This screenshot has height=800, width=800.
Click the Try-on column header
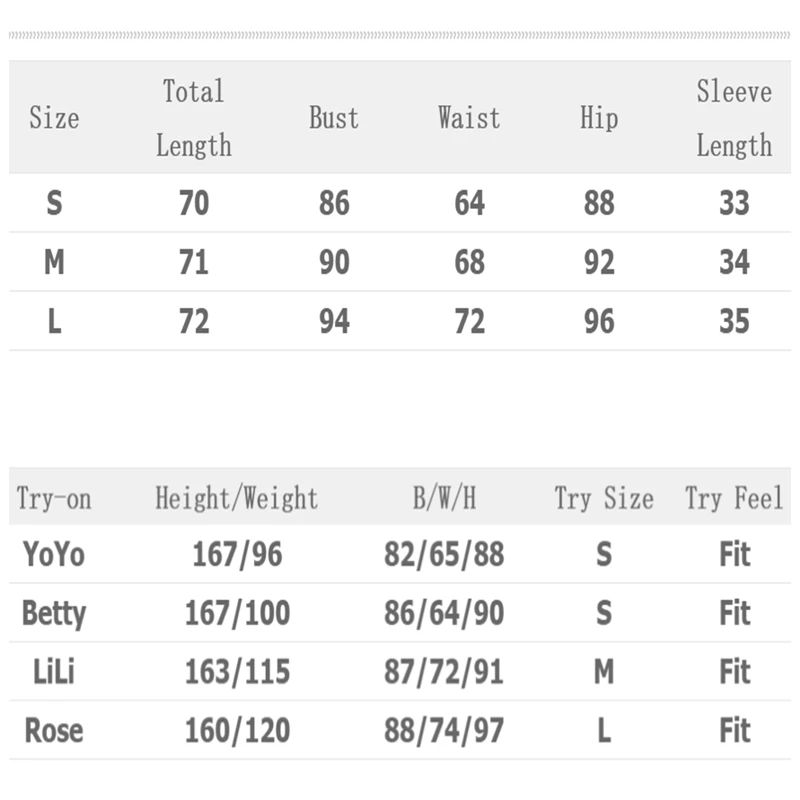[x=54, y=498]
